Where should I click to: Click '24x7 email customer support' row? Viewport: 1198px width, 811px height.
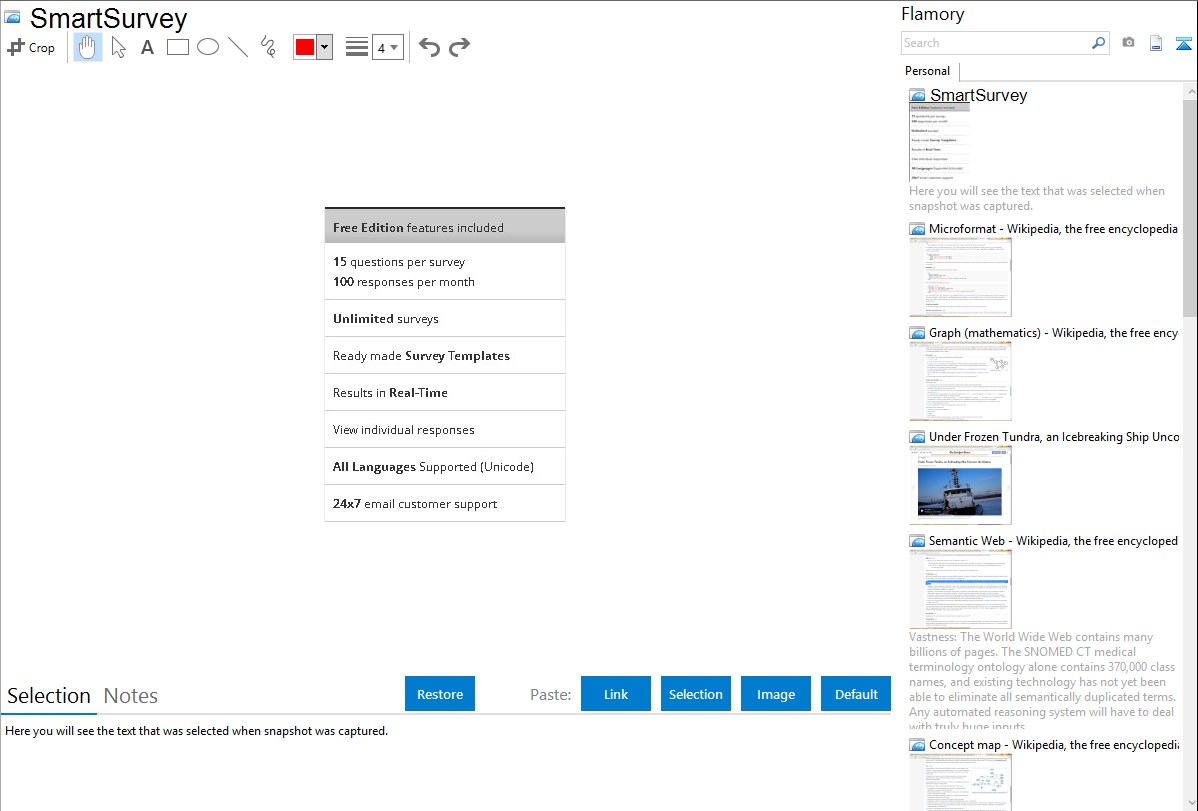pos(445,504)
